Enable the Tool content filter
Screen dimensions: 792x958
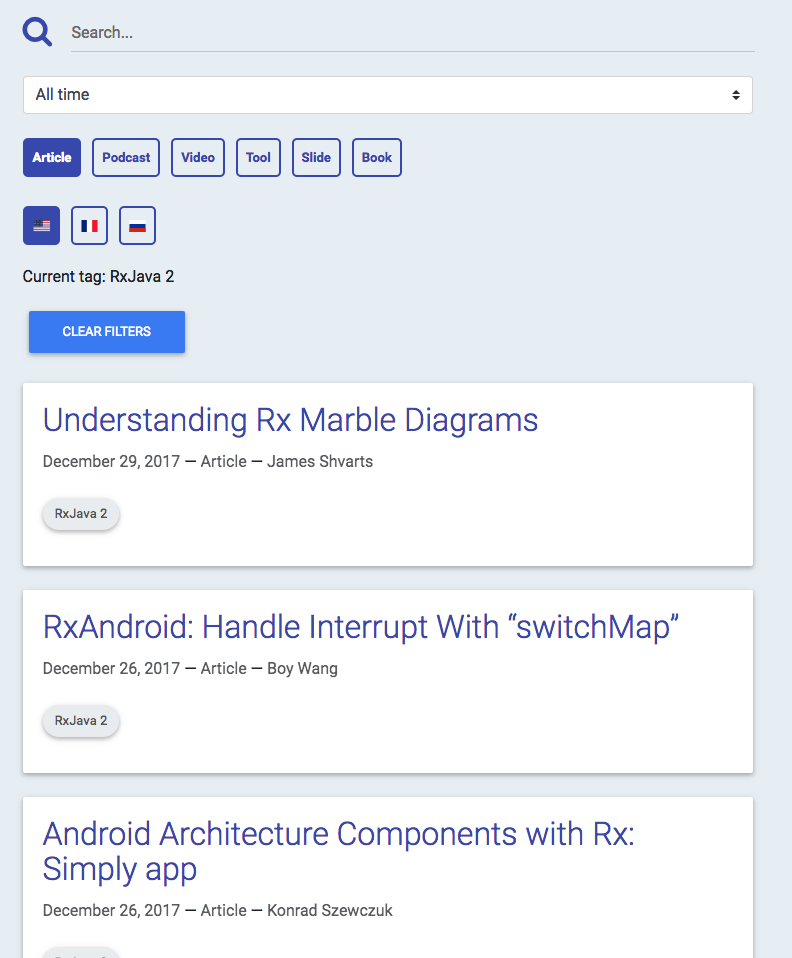(258, 157)
